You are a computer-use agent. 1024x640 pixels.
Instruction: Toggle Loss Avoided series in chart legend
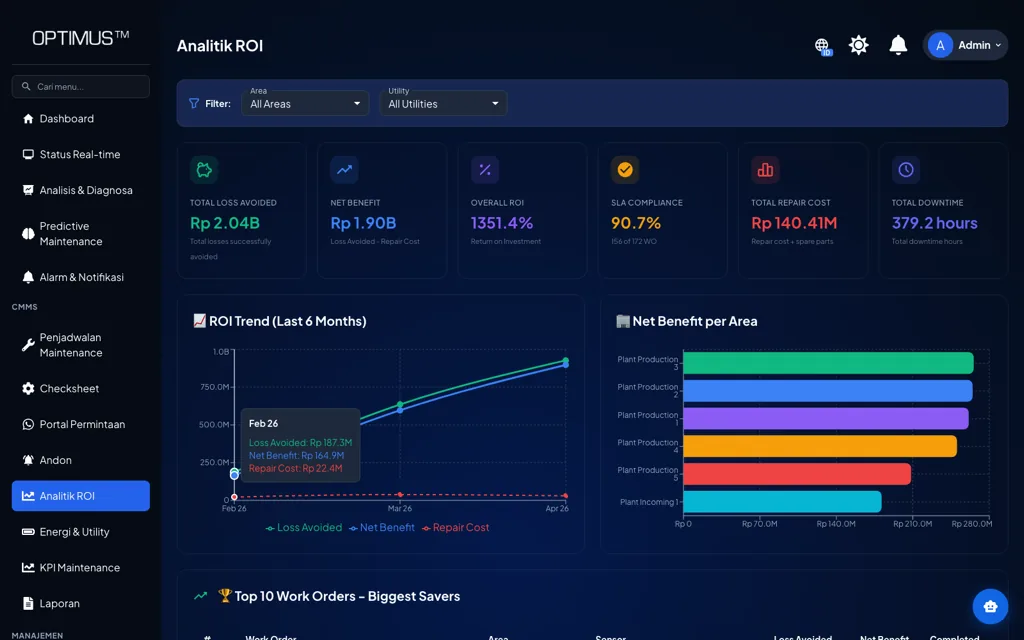pyautogui.click(x=304, y=528)
